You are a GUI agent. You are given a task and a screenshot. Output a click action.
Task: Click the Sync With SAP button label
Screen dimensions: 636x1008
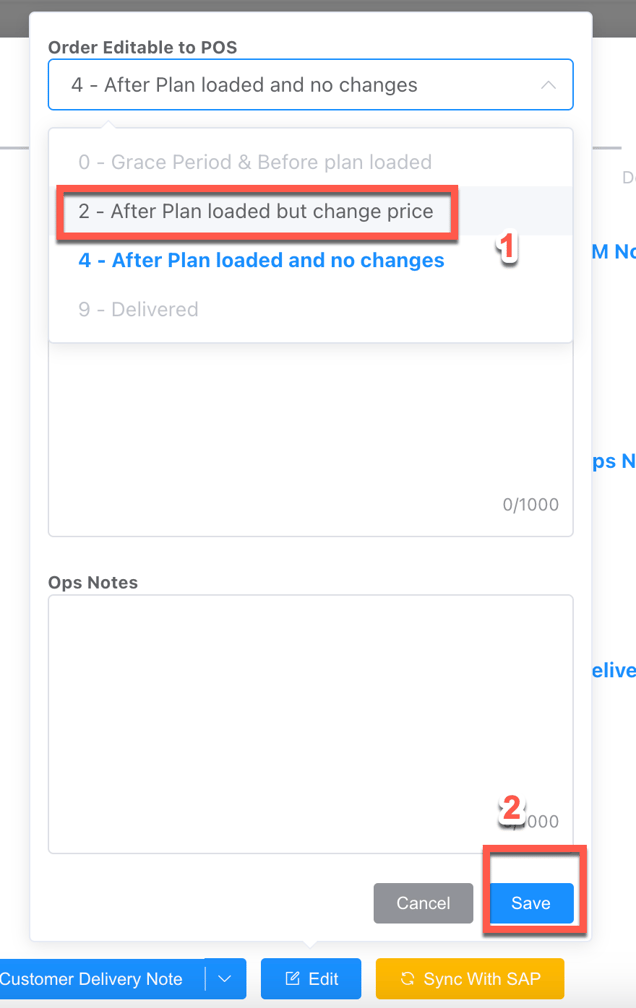point(481,979)
